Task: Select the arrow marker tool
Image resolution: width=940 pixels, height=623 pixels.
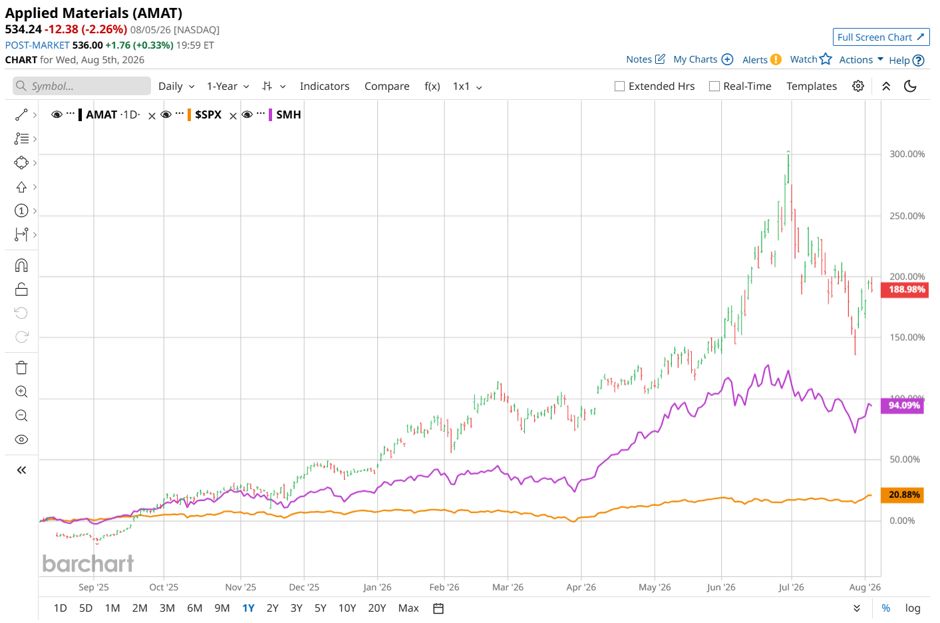Action: click(x=22, y=187)
